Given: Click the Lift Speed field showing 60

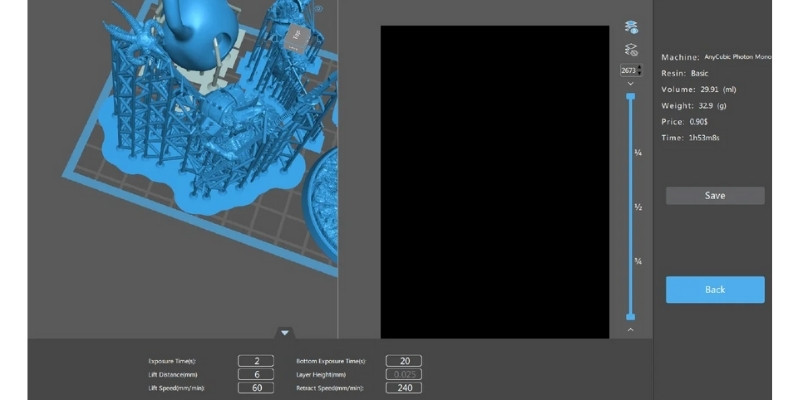Looking at the screenshot, I should point(256,388).
